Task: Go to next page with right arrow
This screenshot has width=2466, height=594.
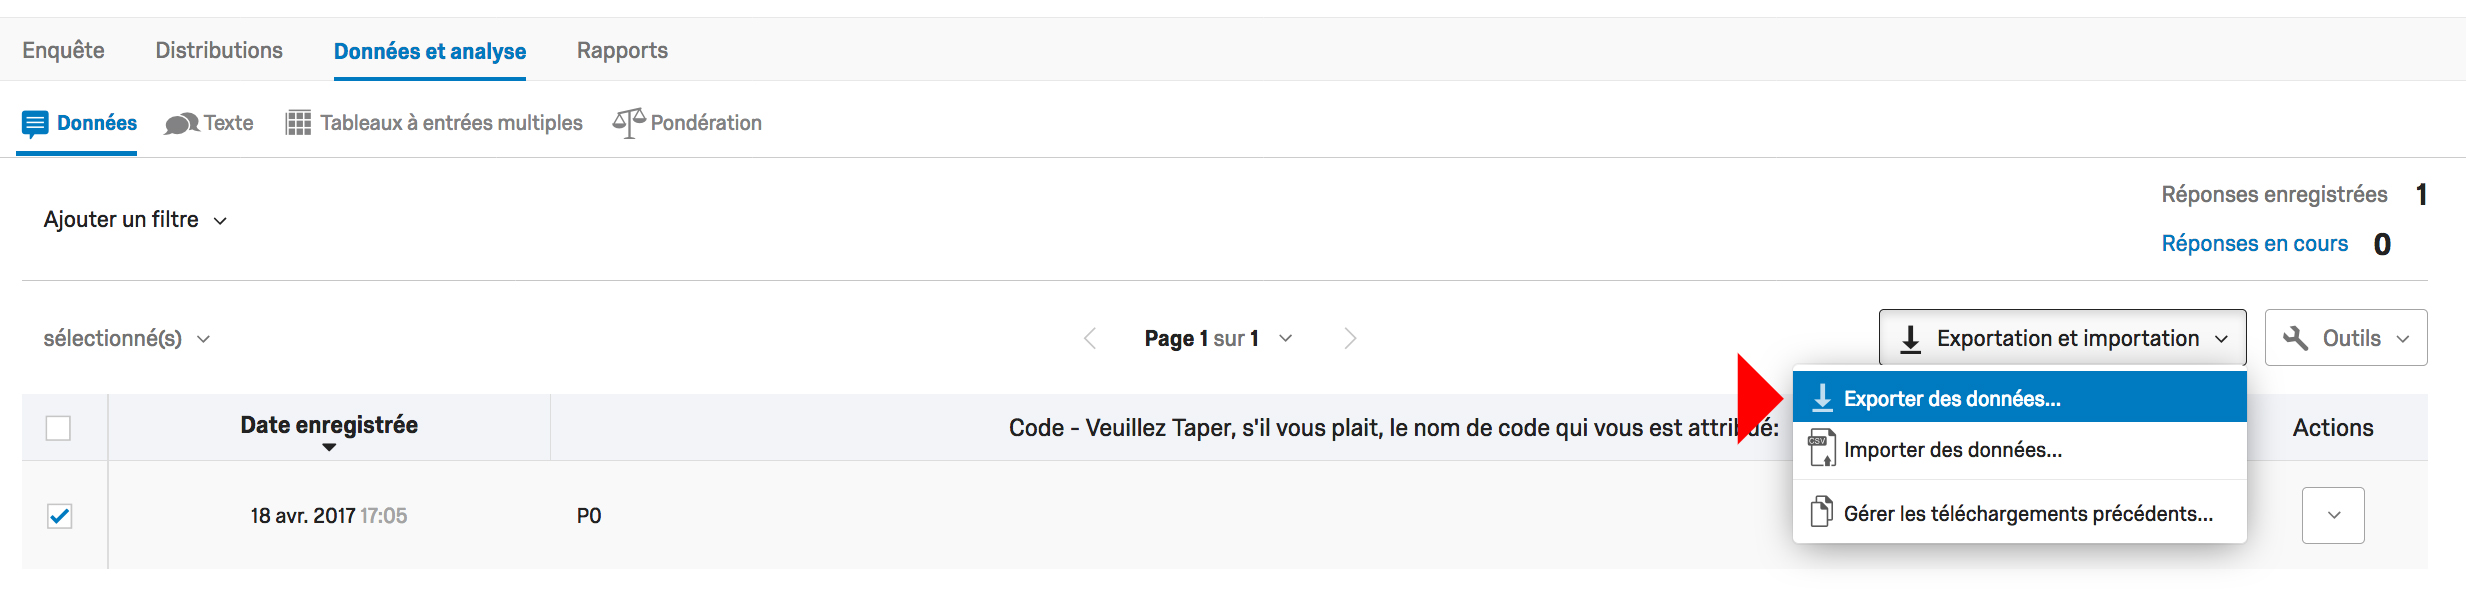Action: [1350, 339]
